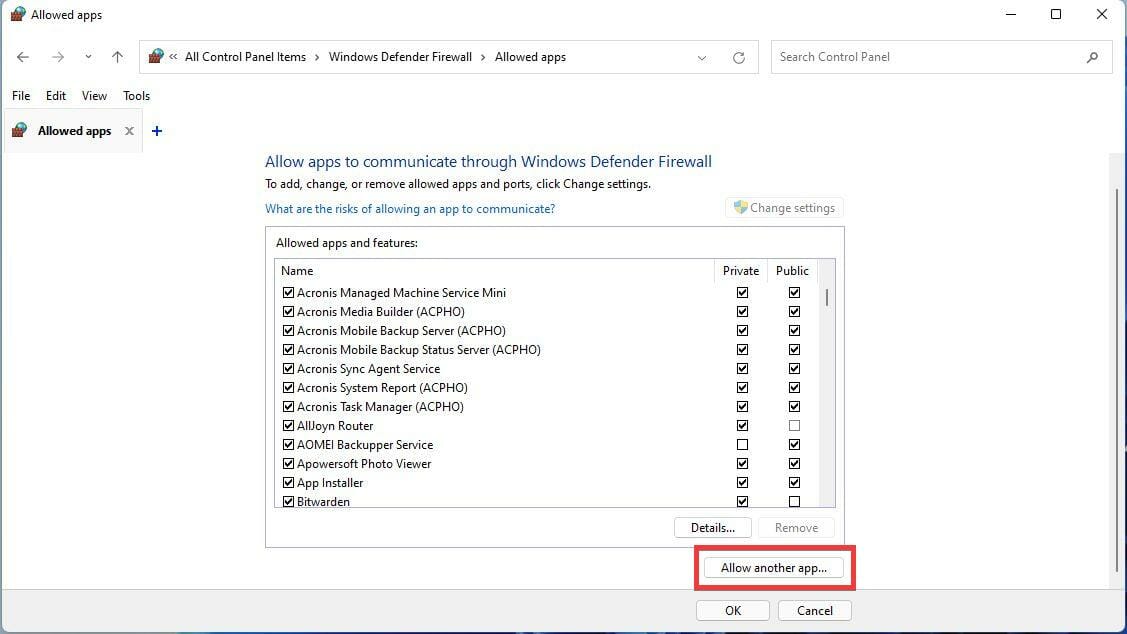Open the View menu

tap(94, 96)
